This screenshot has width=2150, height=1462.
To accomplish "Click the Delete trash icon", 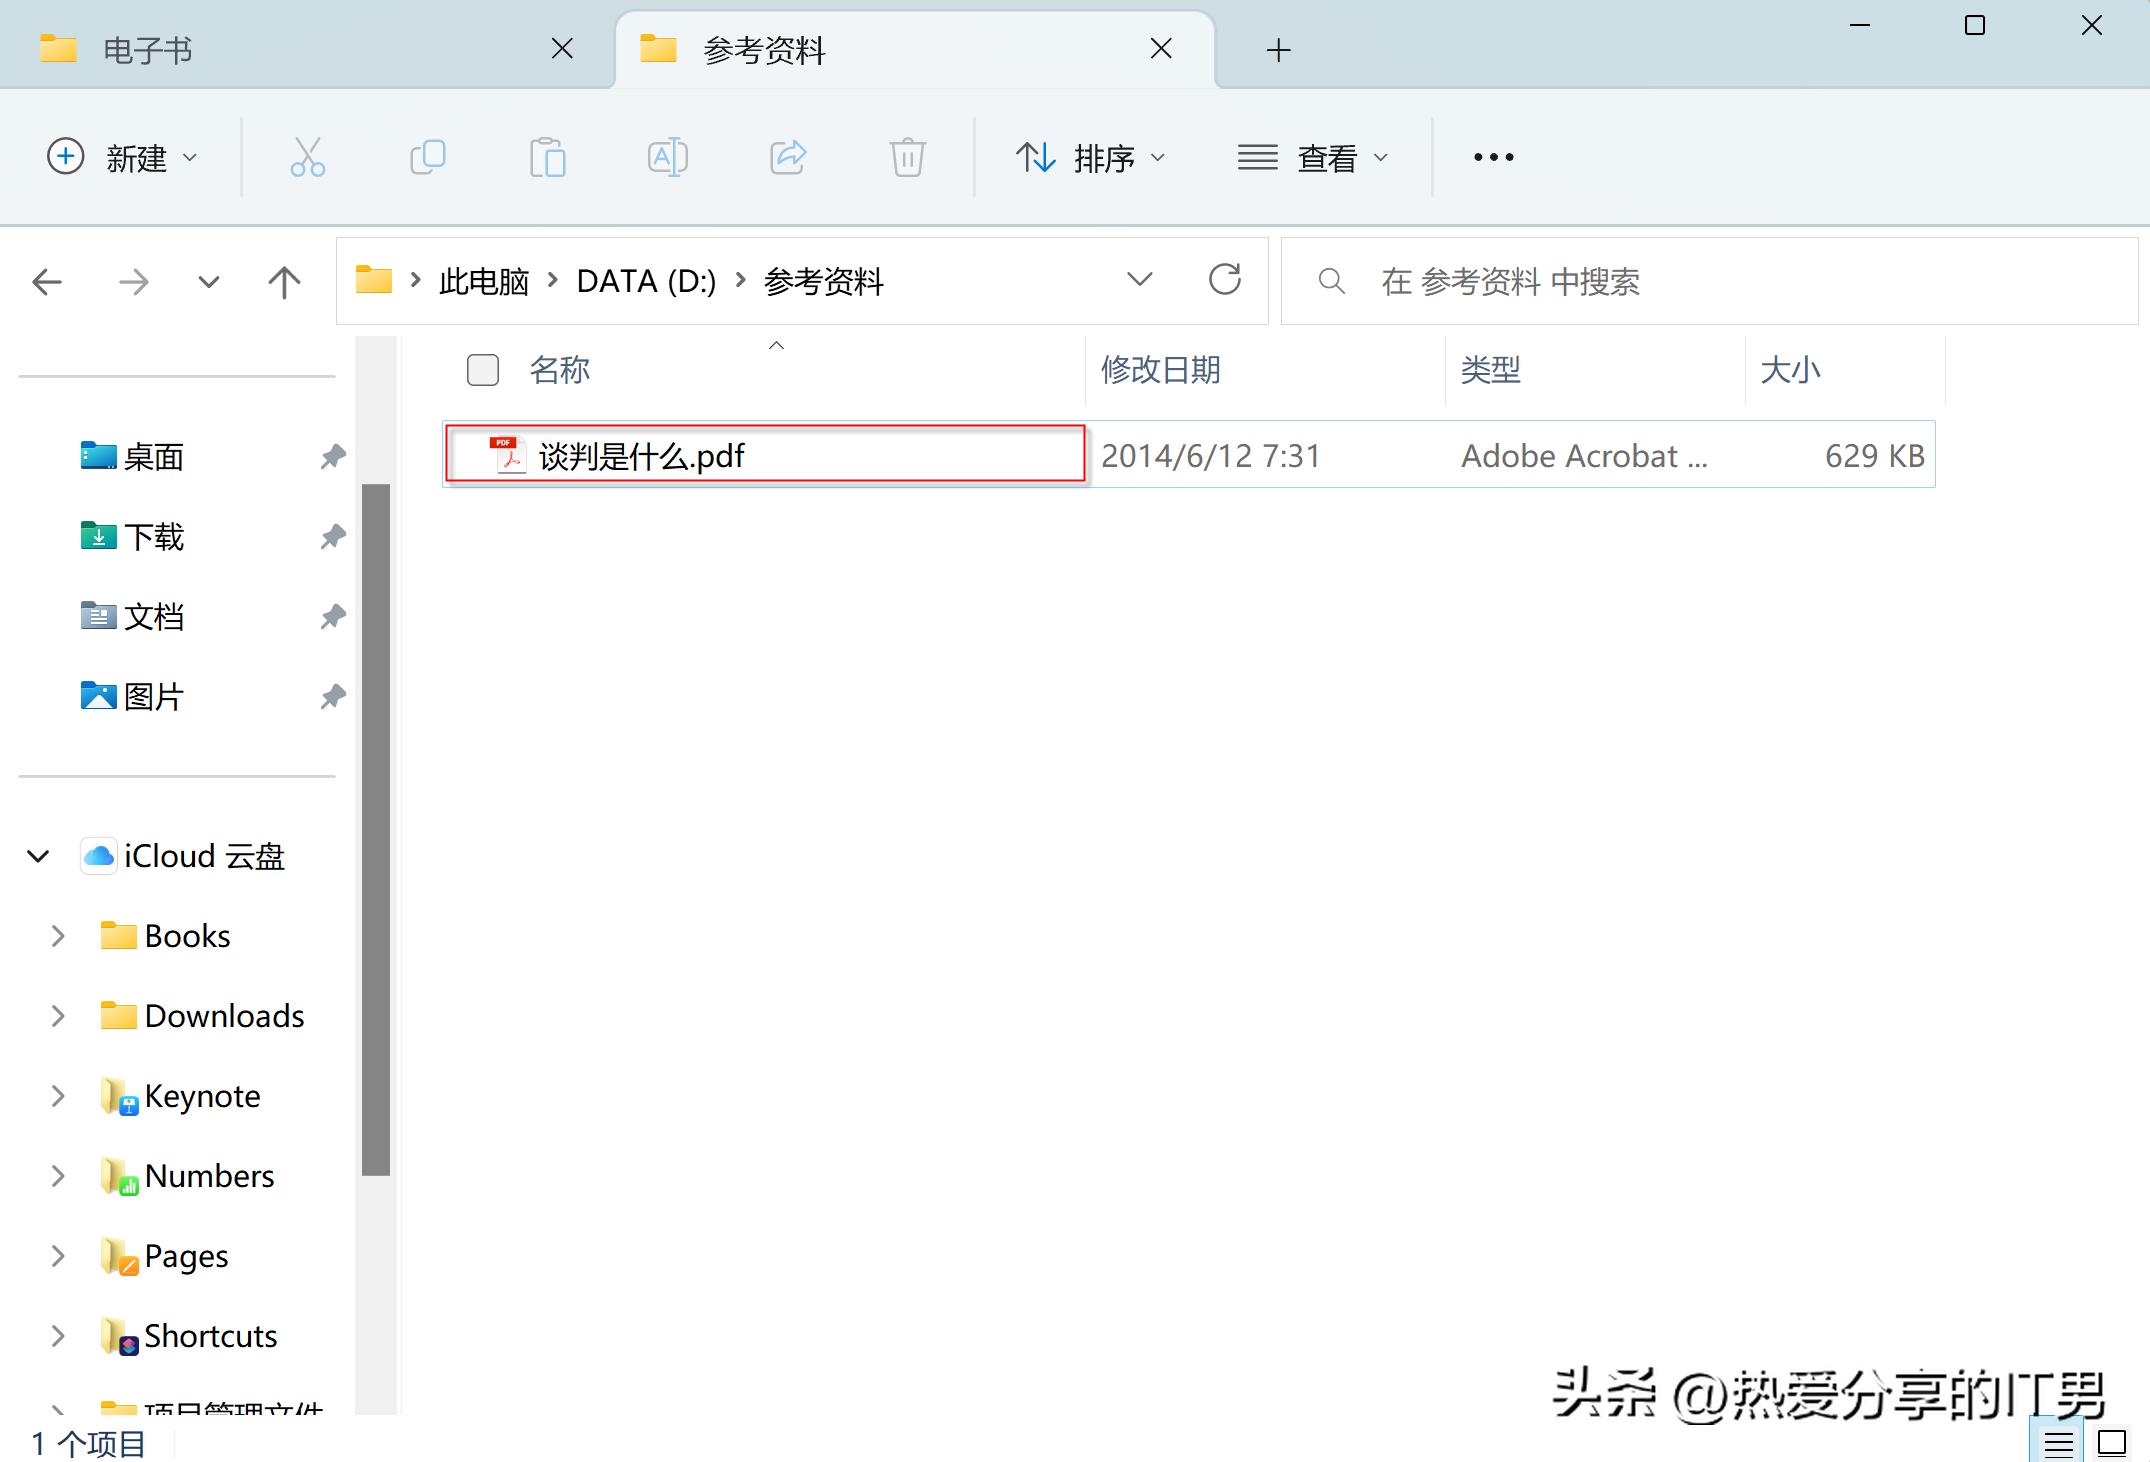I will coord(906,157).
